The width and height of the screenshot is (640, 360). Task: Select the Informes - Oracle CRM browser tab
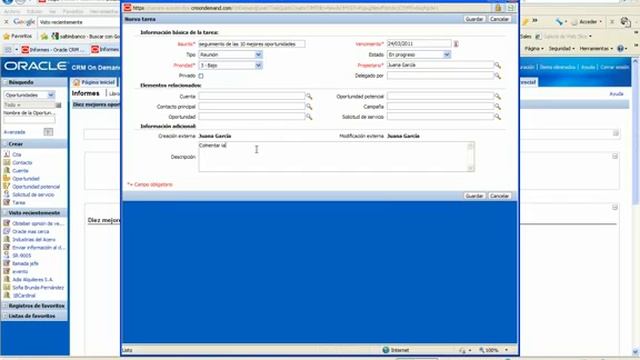(53, 49)
